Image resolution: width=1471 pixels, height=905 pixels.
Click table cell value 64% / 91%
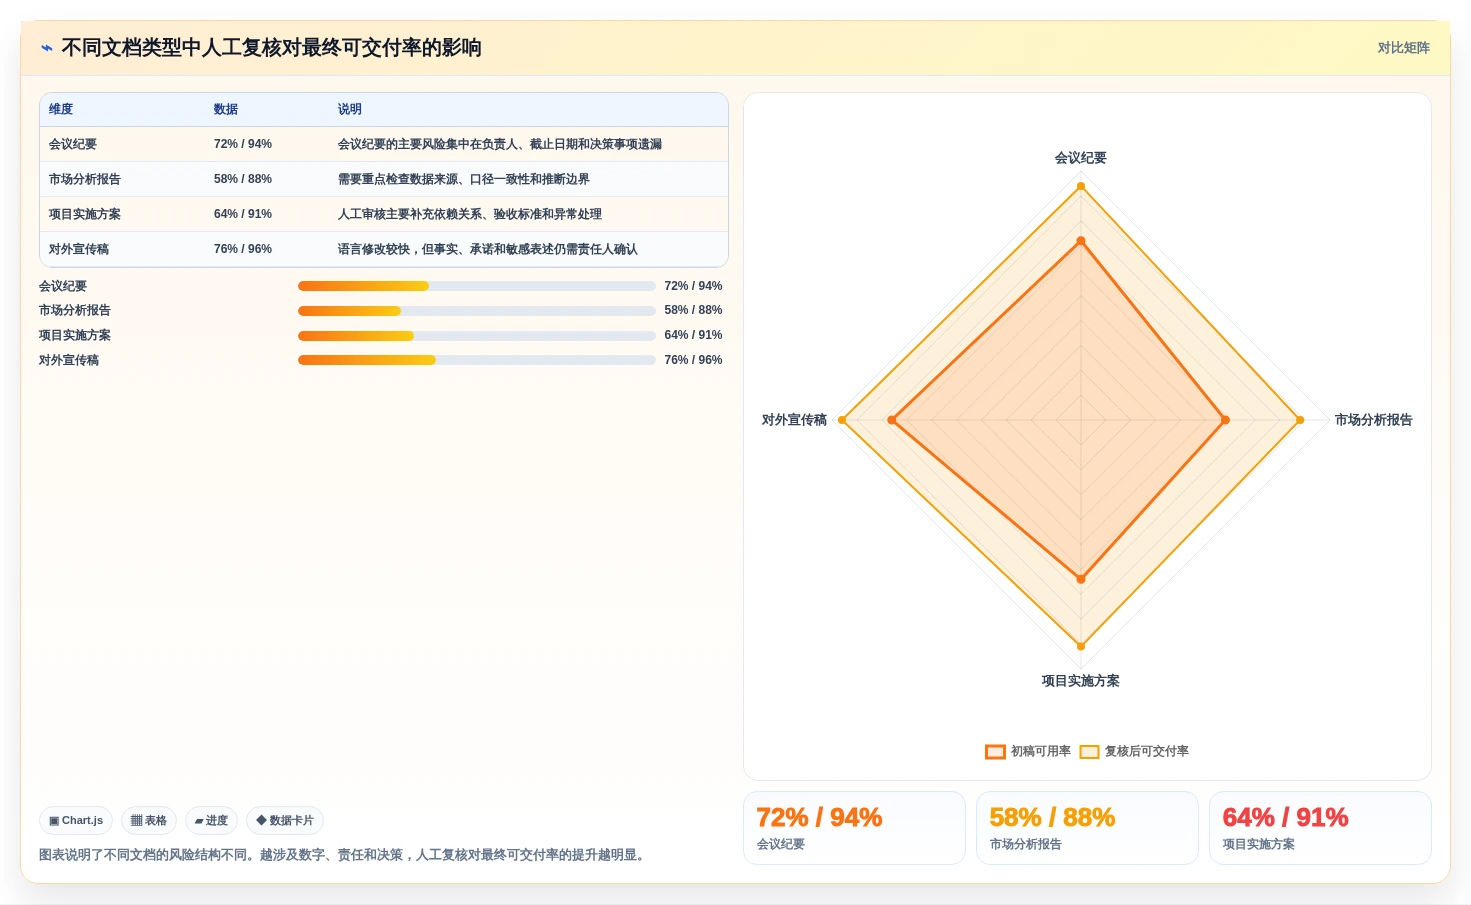coord(243,215)
